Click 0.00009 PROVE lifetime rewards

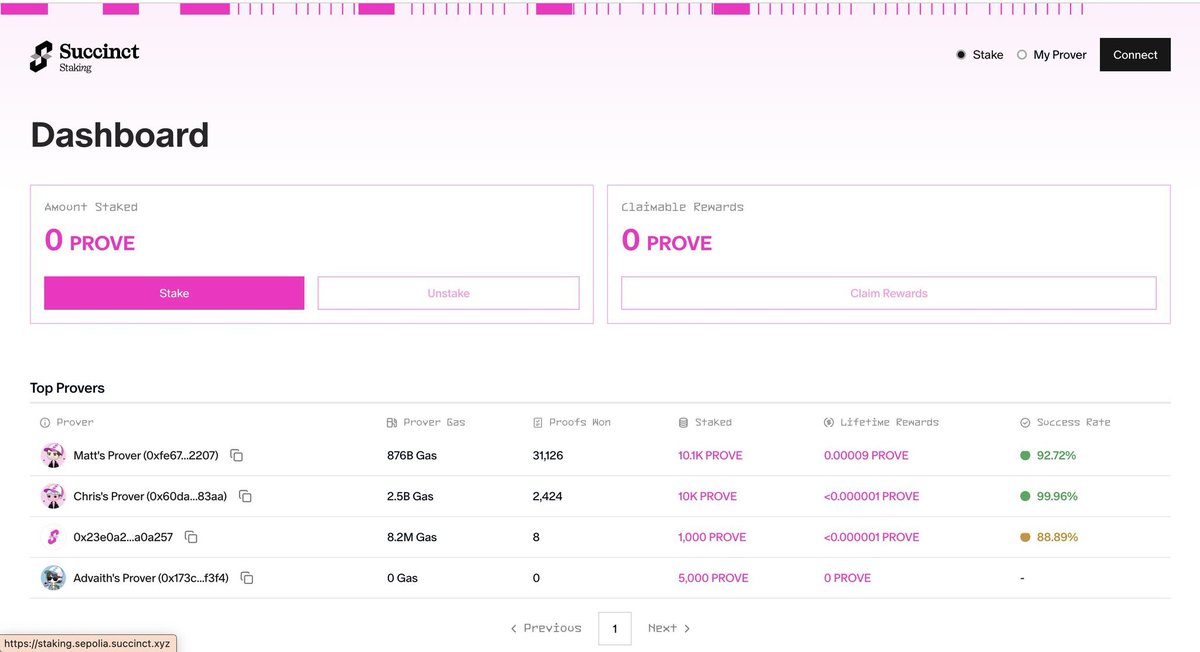click(866, 456)
